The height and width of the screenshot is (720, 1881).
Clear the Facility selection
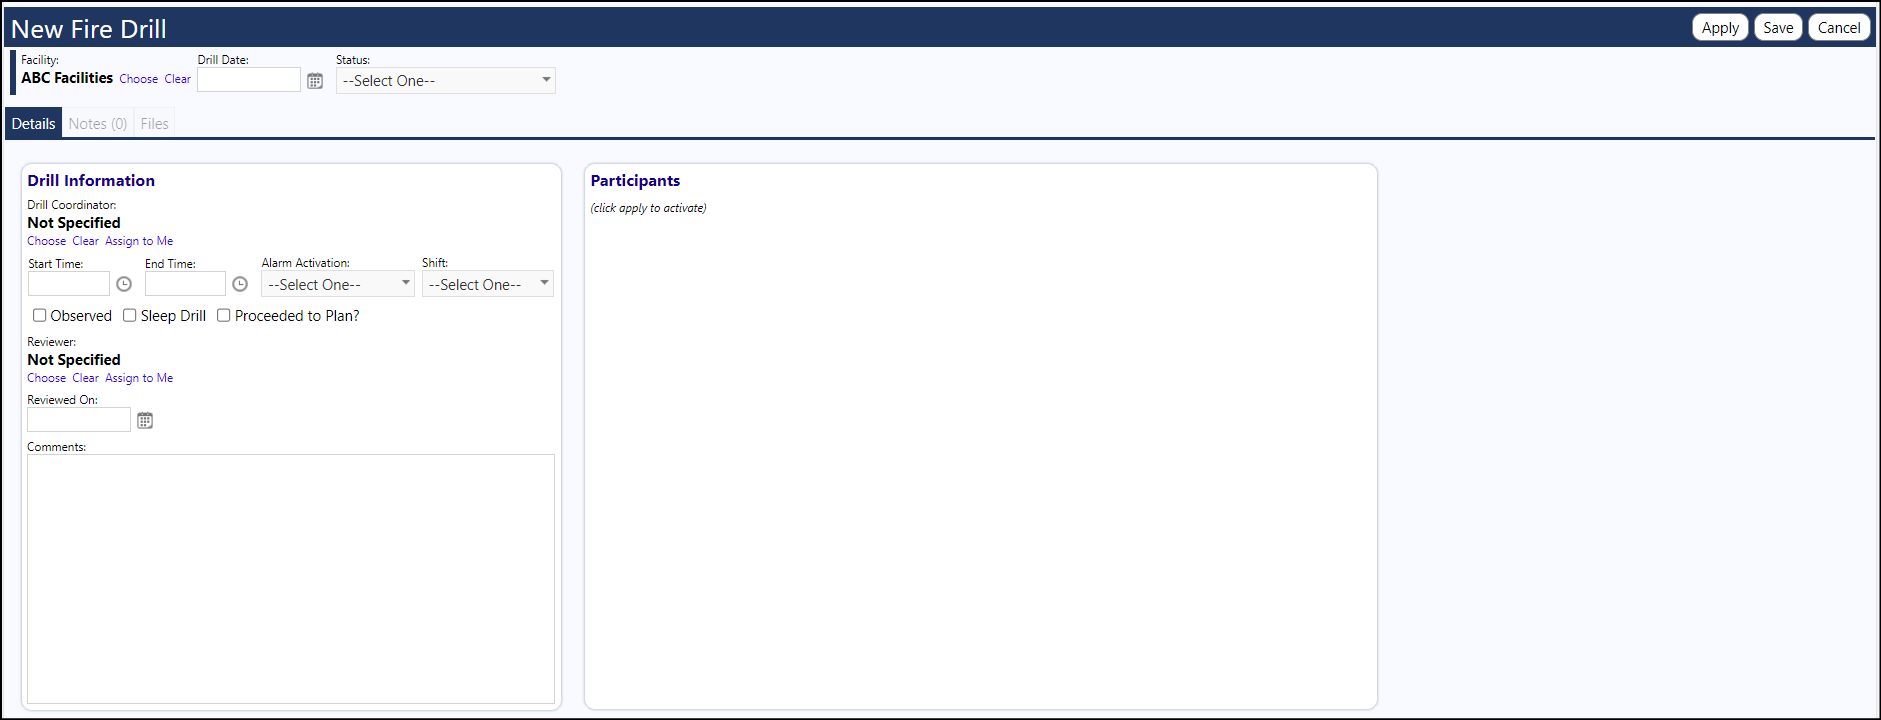point(178,79)
